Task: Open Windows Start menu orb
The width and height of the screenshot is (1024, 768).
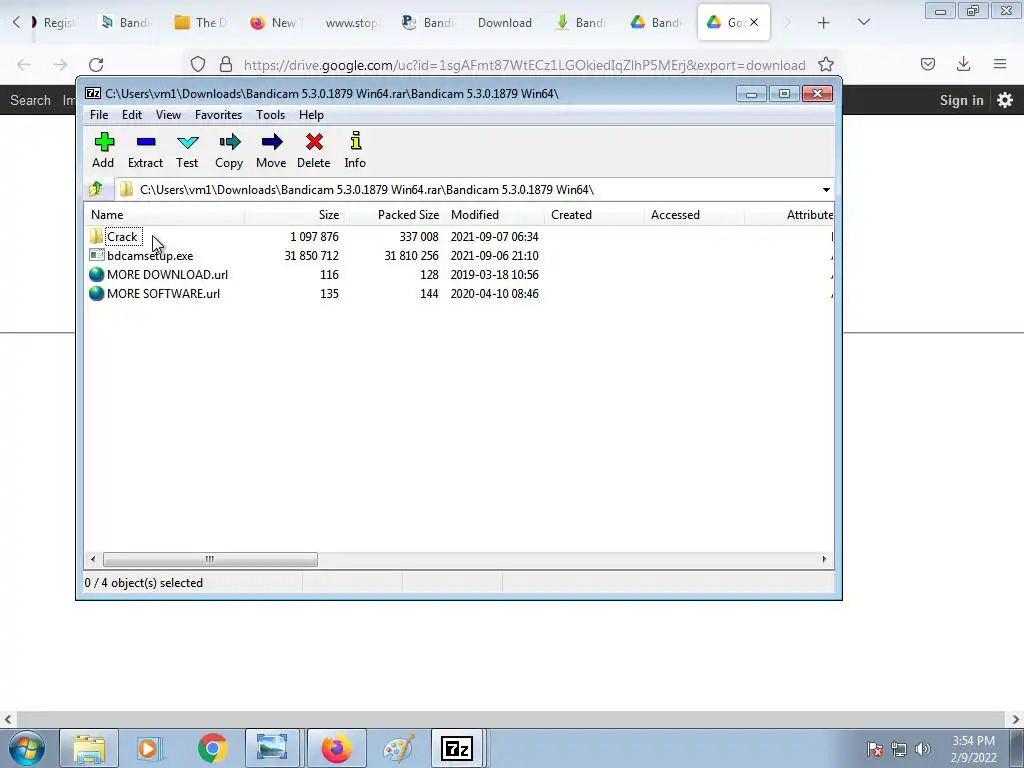Action: point(27,748)
